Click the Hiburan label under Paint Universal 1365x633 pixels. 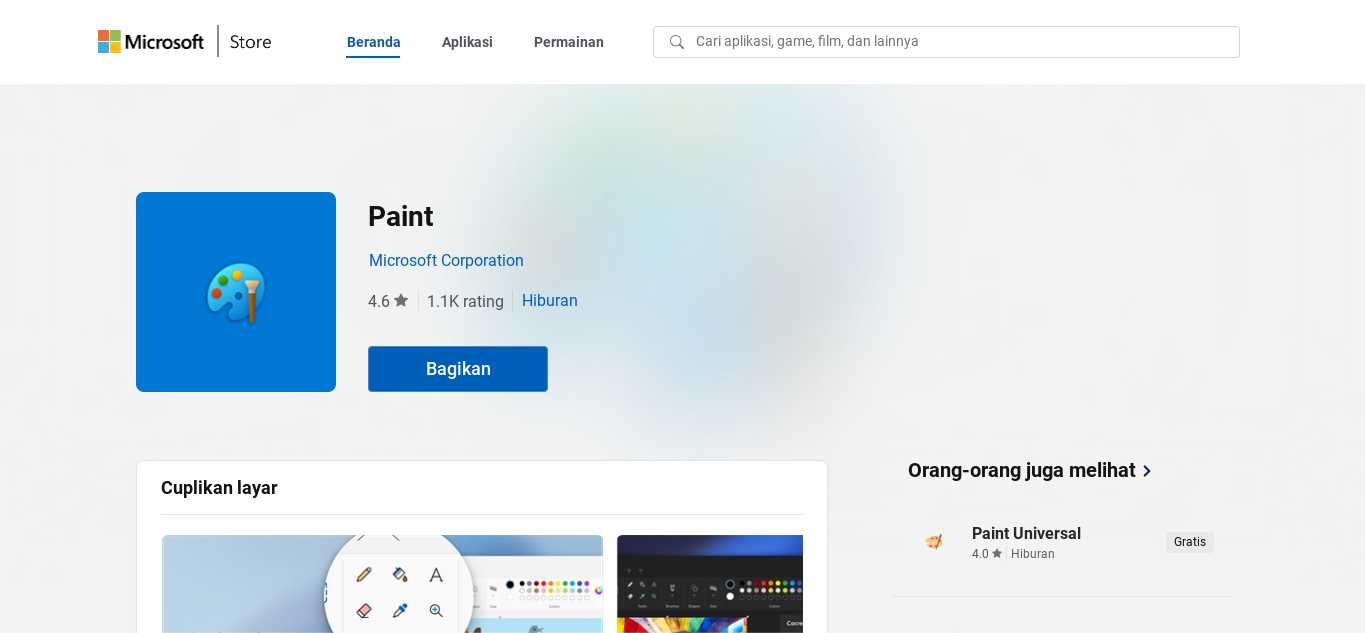click(1033, 554)
